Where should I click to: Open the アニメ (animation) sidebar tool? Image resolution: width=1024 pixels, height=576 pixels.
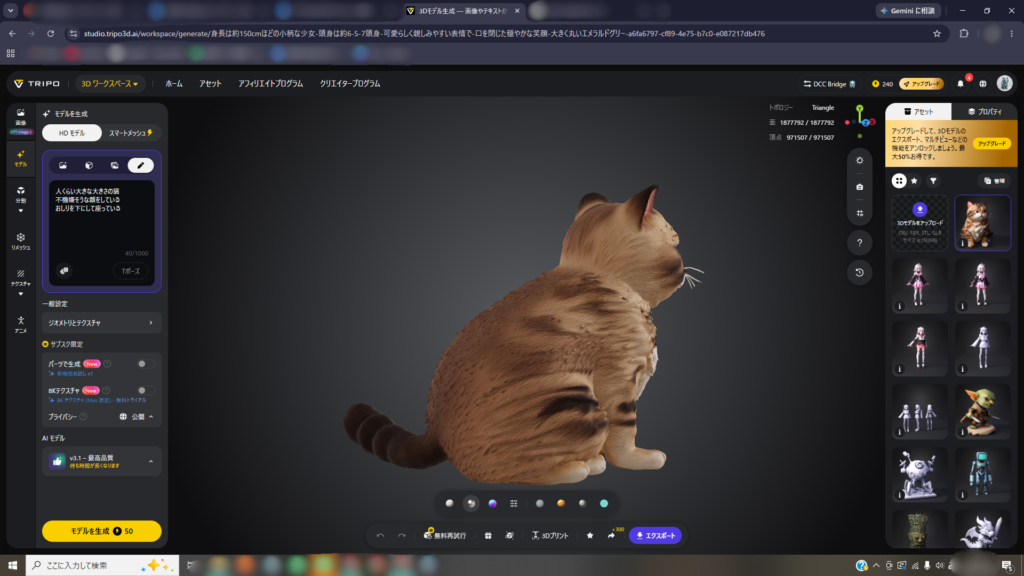(20, 324)
